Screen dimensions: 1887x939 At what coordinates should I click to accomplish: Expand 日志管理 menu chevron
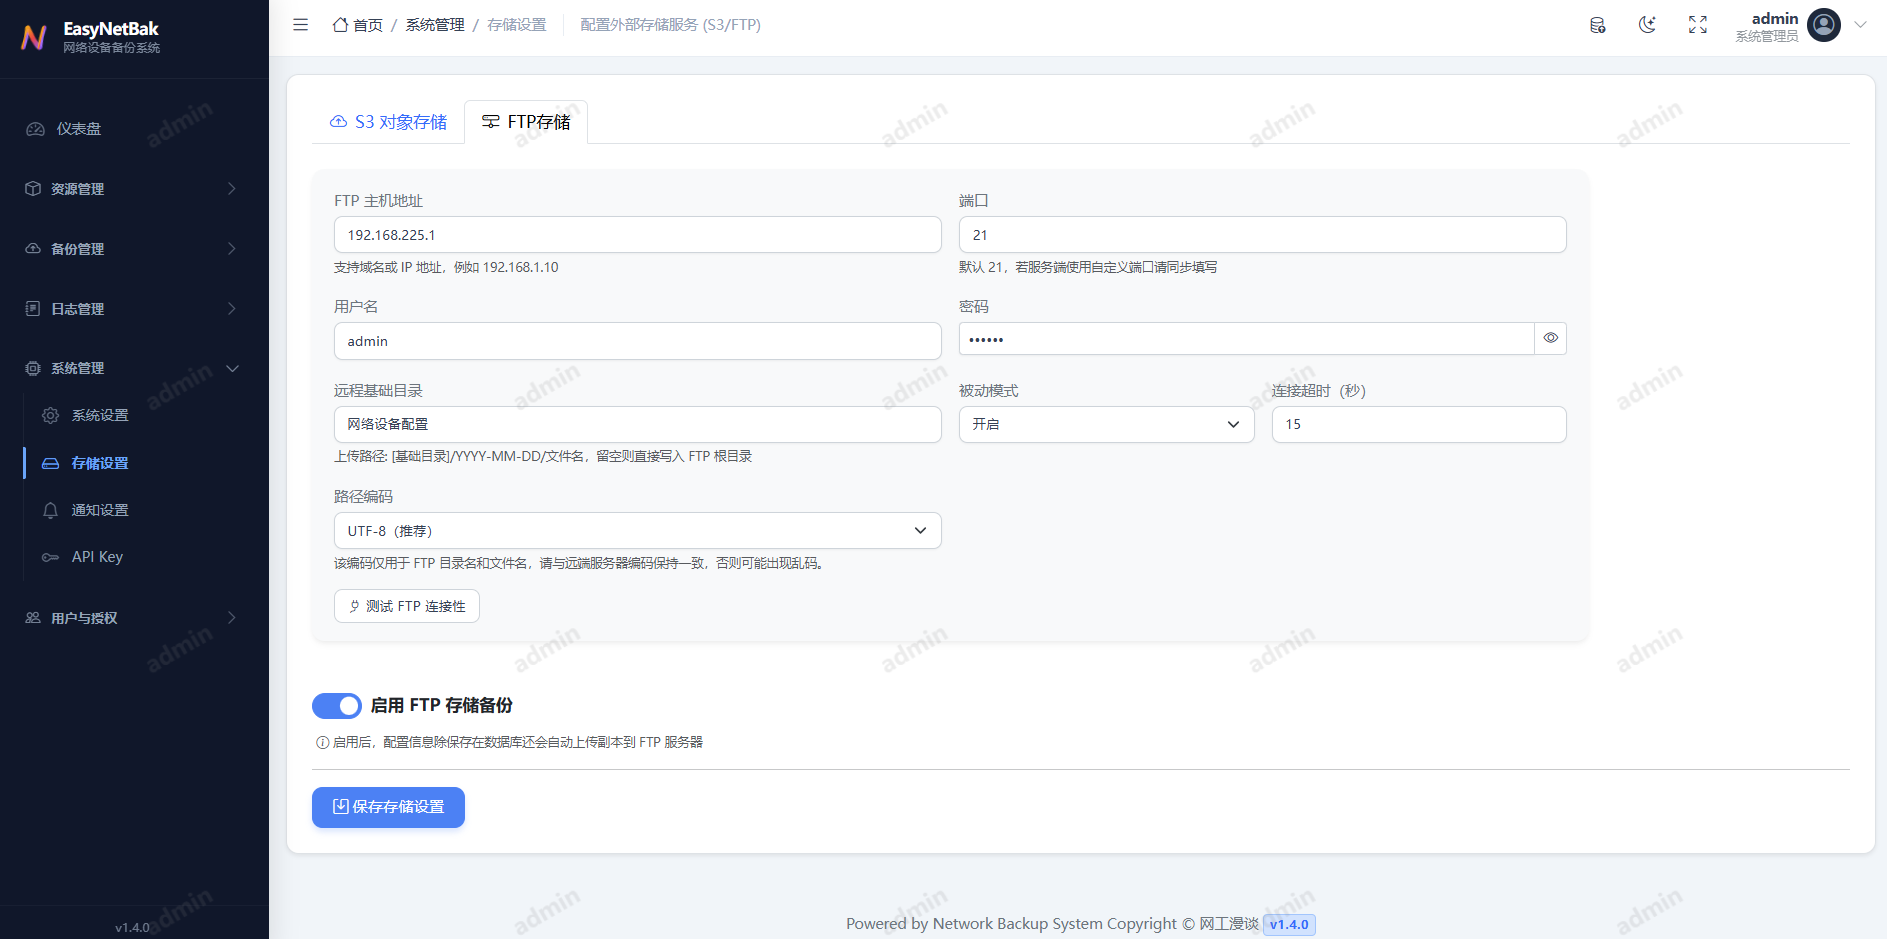[232, 309]
